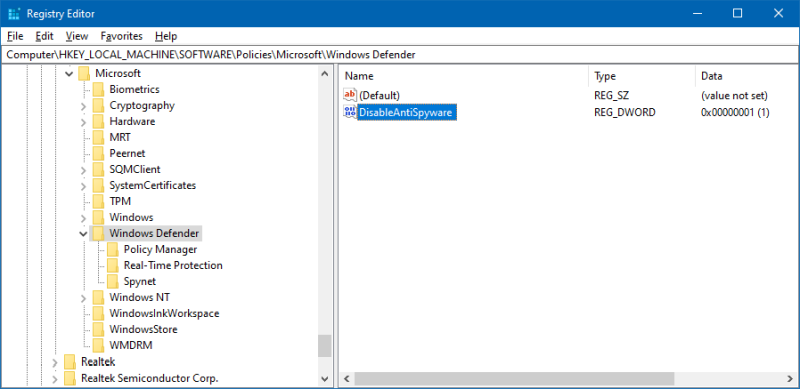Click the REG_SZ type cell

point(611,95)
